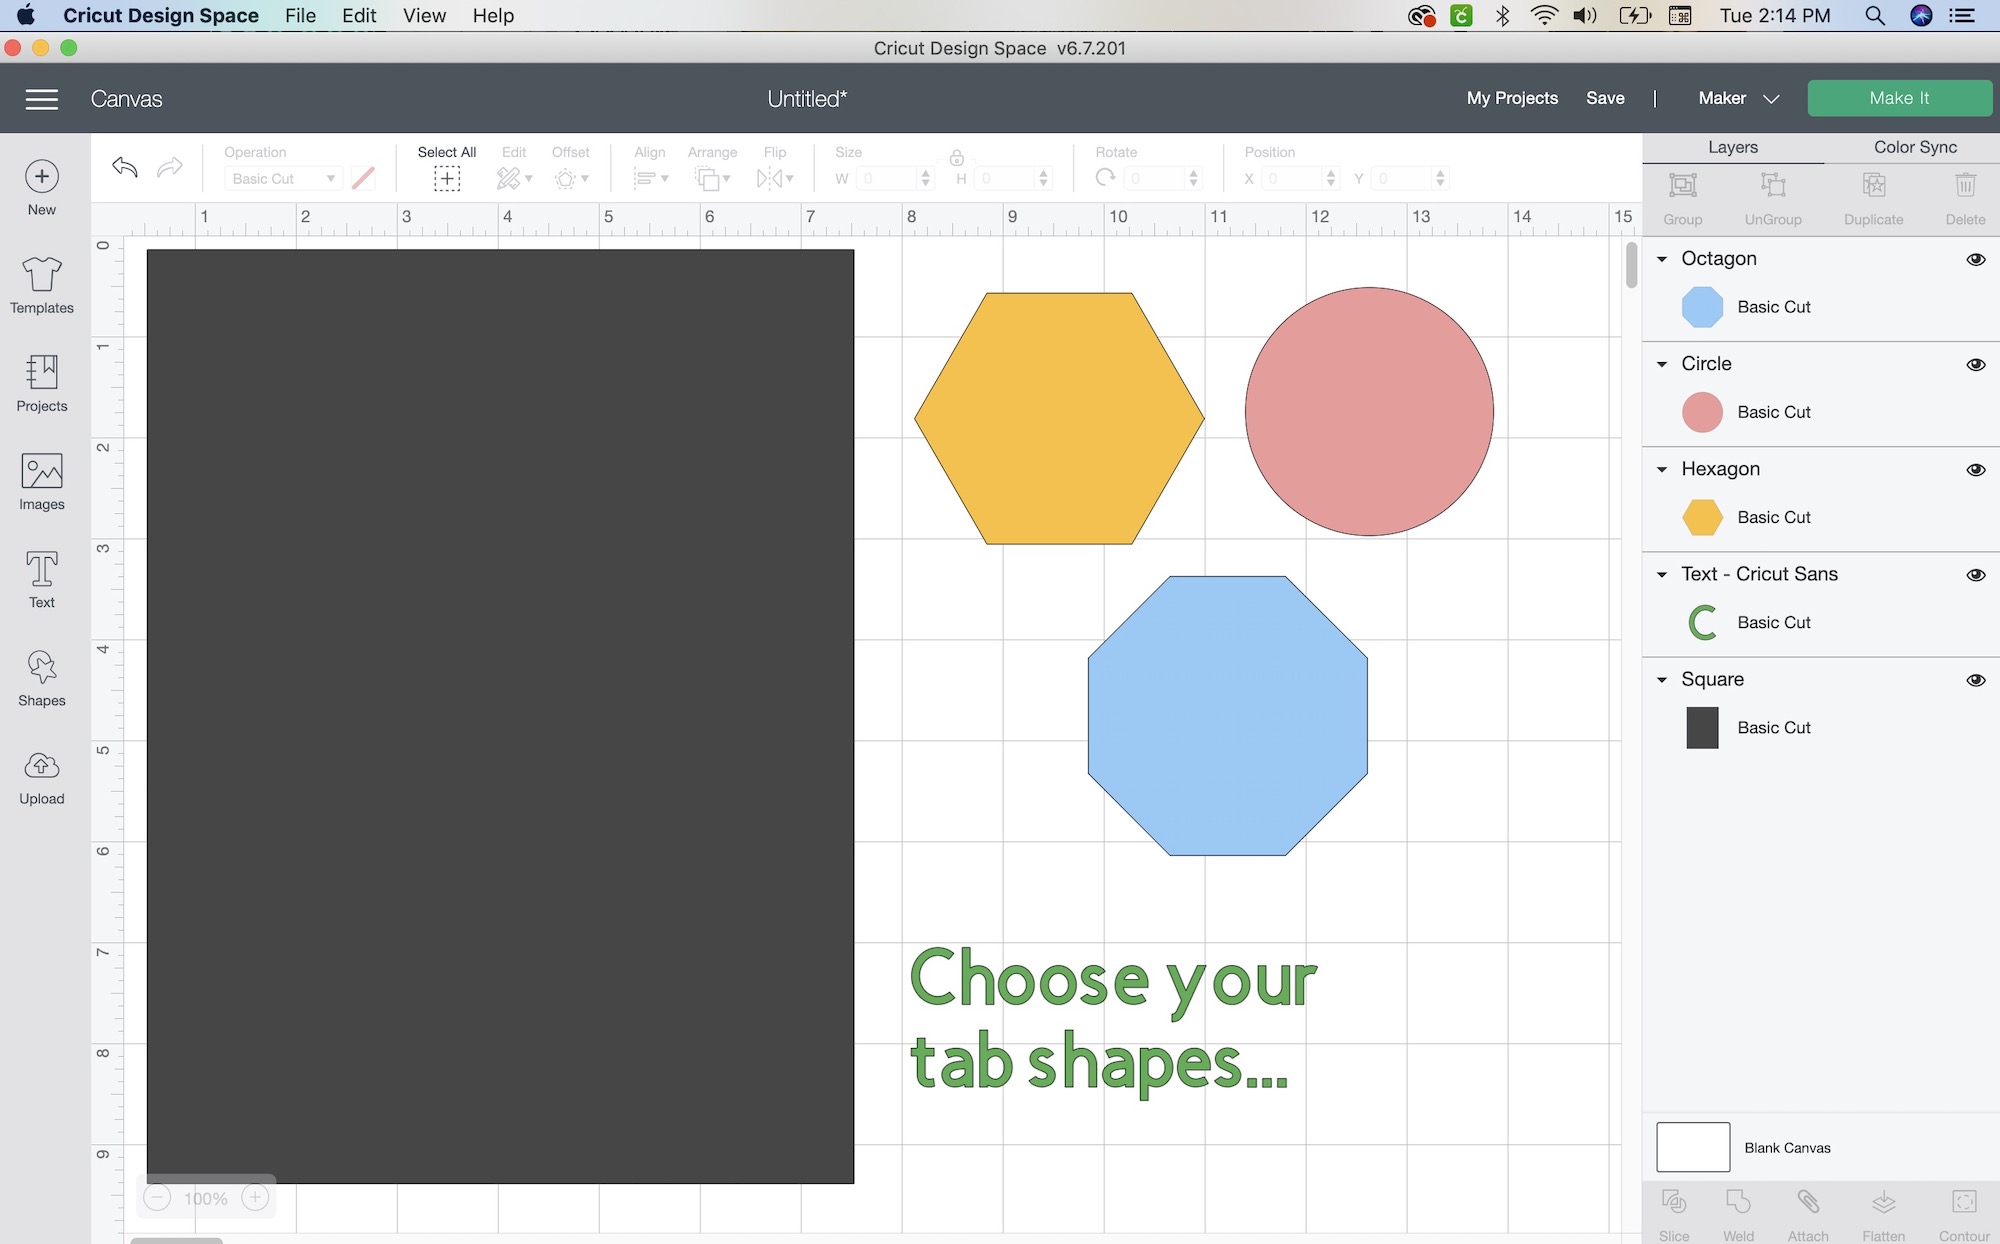Open the Arrange dropdown
This screenshot has width=2000, height=1244.
click(713, 179)
